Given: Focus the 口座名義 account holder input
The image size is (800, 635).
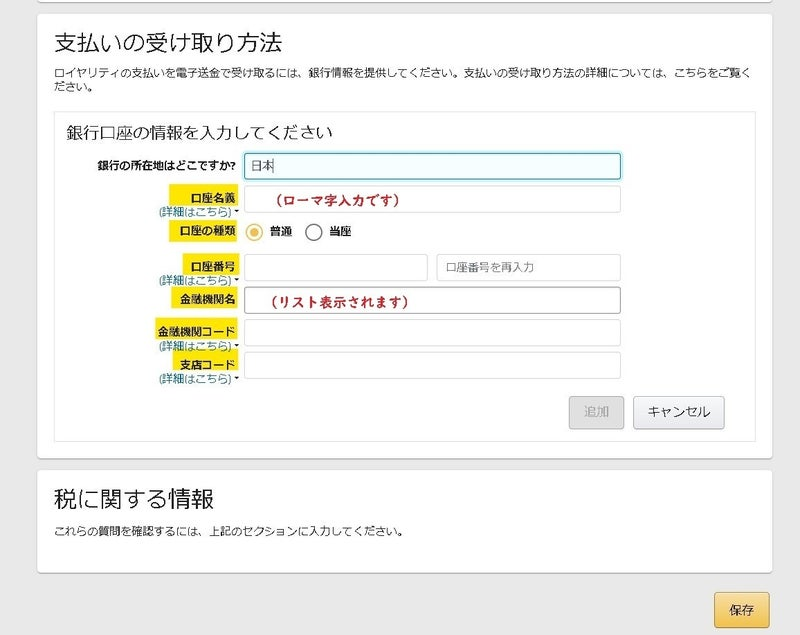Looking at the screenshot, I should coord(432,199).
